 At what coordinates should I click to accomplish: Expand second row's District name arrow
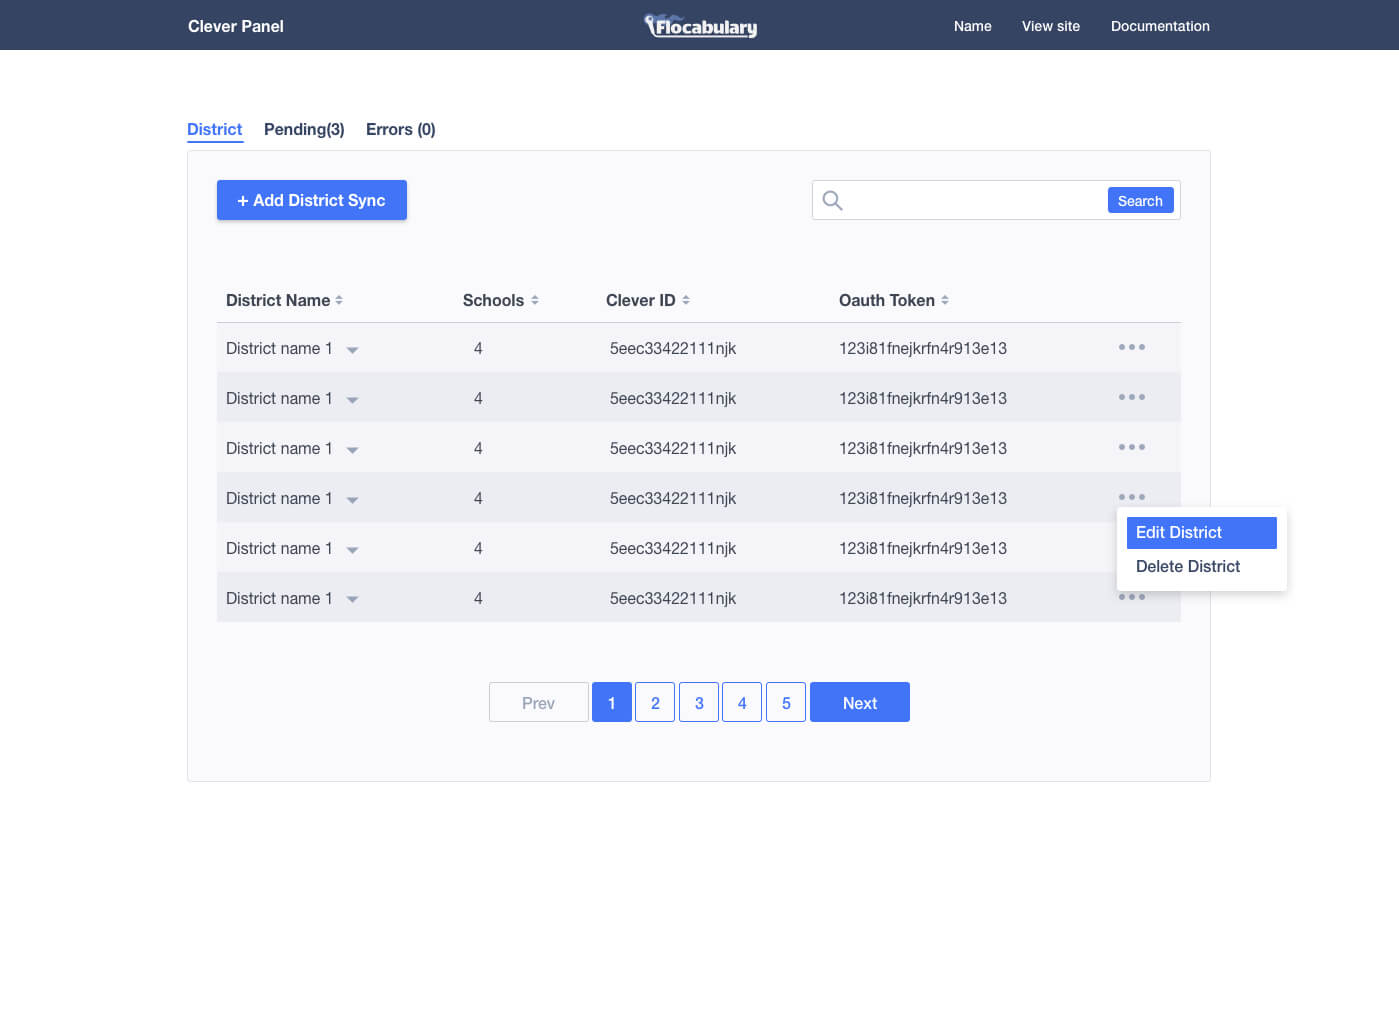[x=352, y=400]
